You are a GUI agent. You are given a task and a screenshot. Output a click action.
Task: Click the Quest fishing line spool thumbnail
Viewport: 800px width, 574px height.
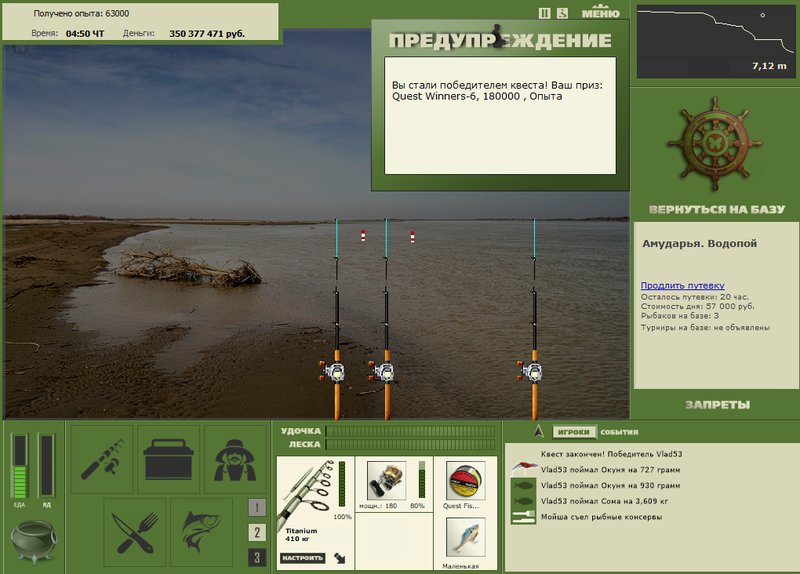465,481
